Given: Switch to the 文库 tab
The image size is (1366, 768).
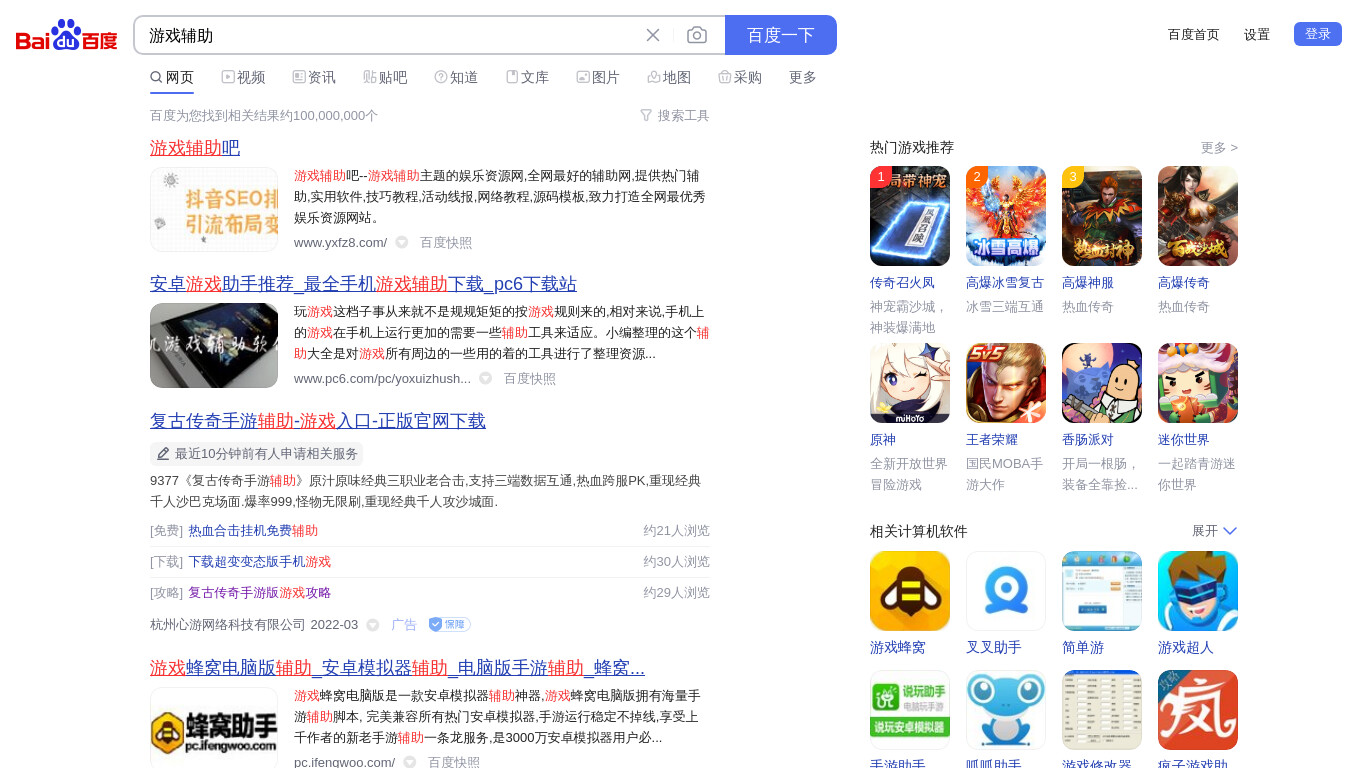Looking at the screenshot, I should (527, 77).
